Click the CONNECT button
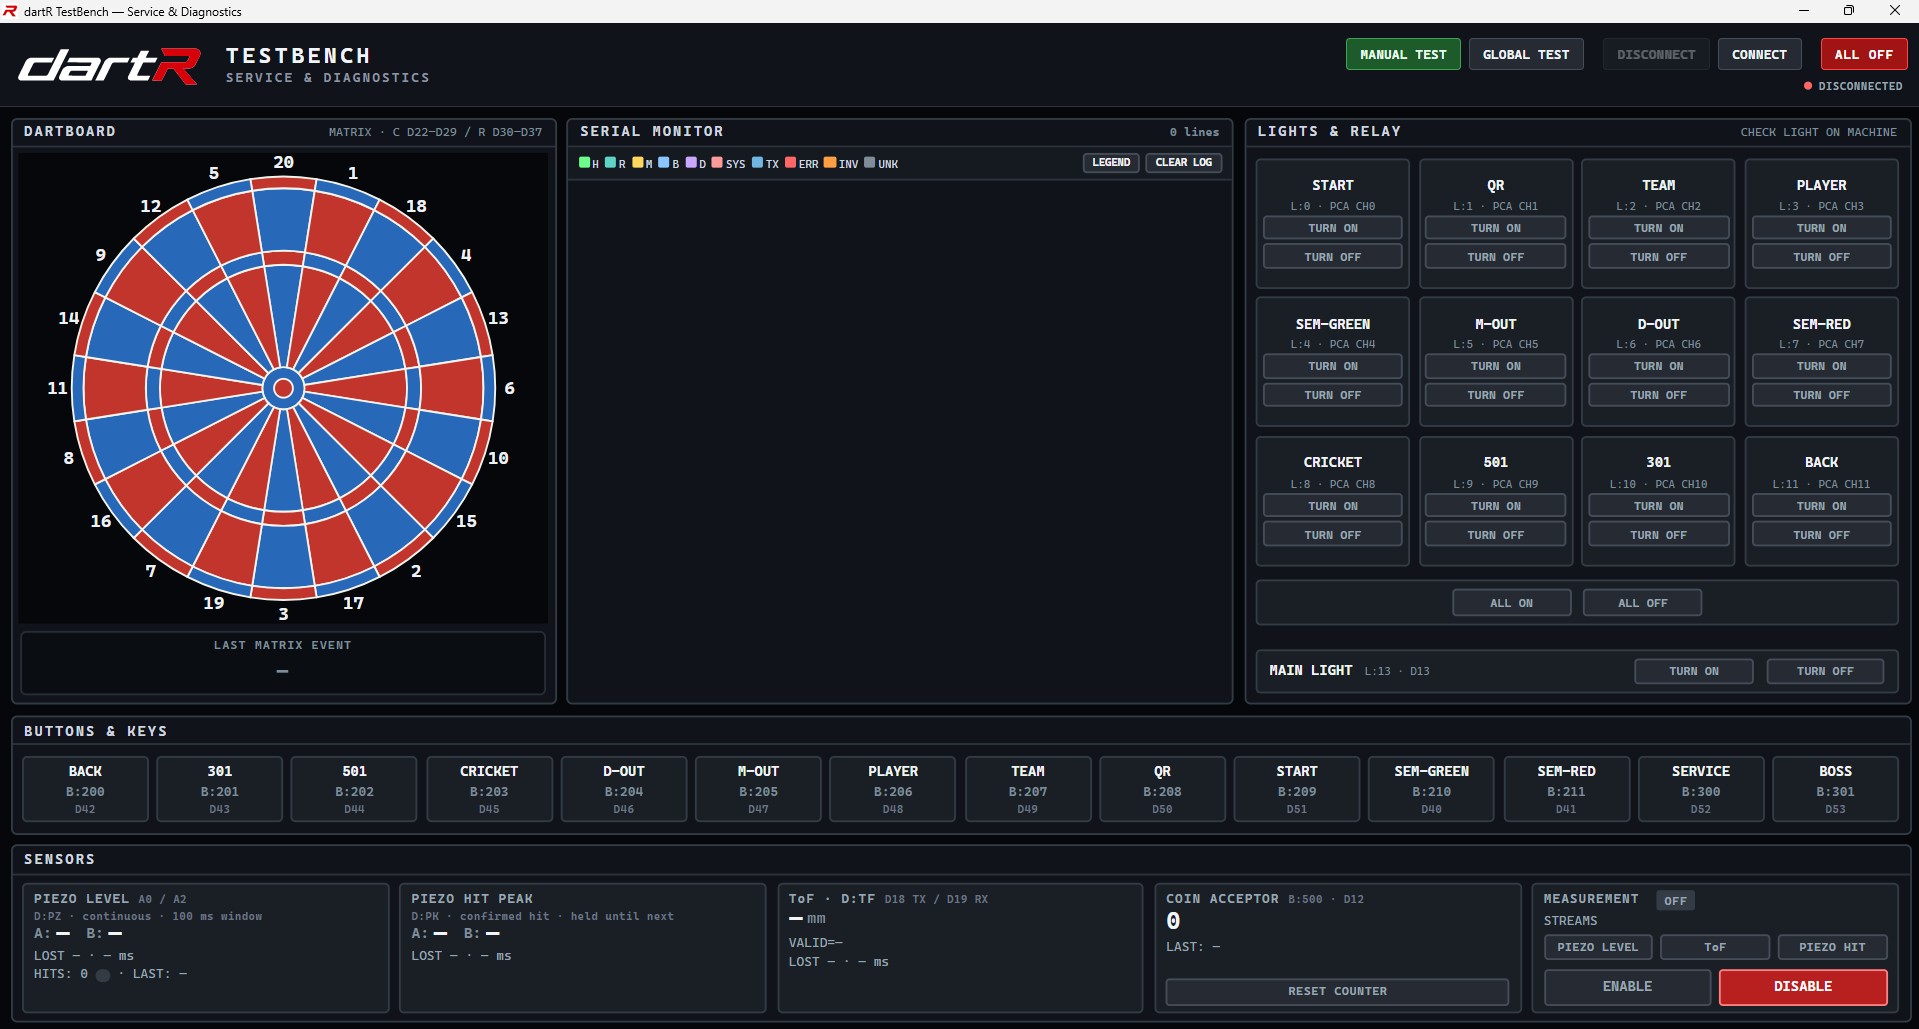Image resolution: width=1919 pixels, height=1029 pixels. click(x=1759, y=54)
